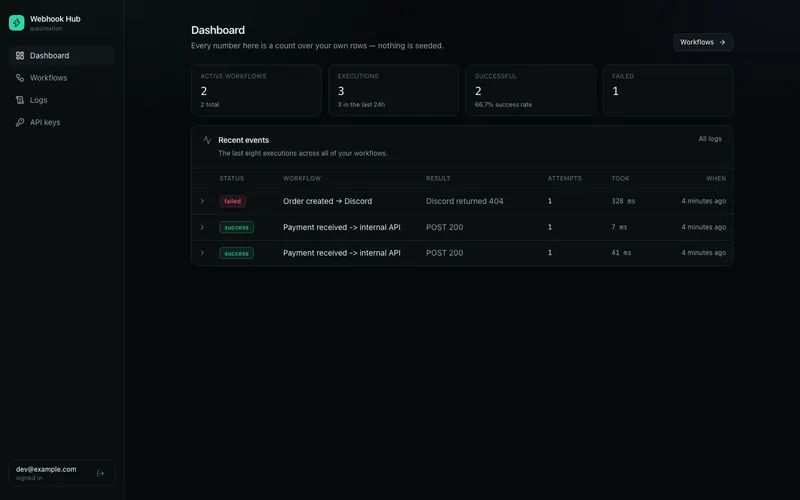Click the Workflows icon in the sidebar

[20, 78]
